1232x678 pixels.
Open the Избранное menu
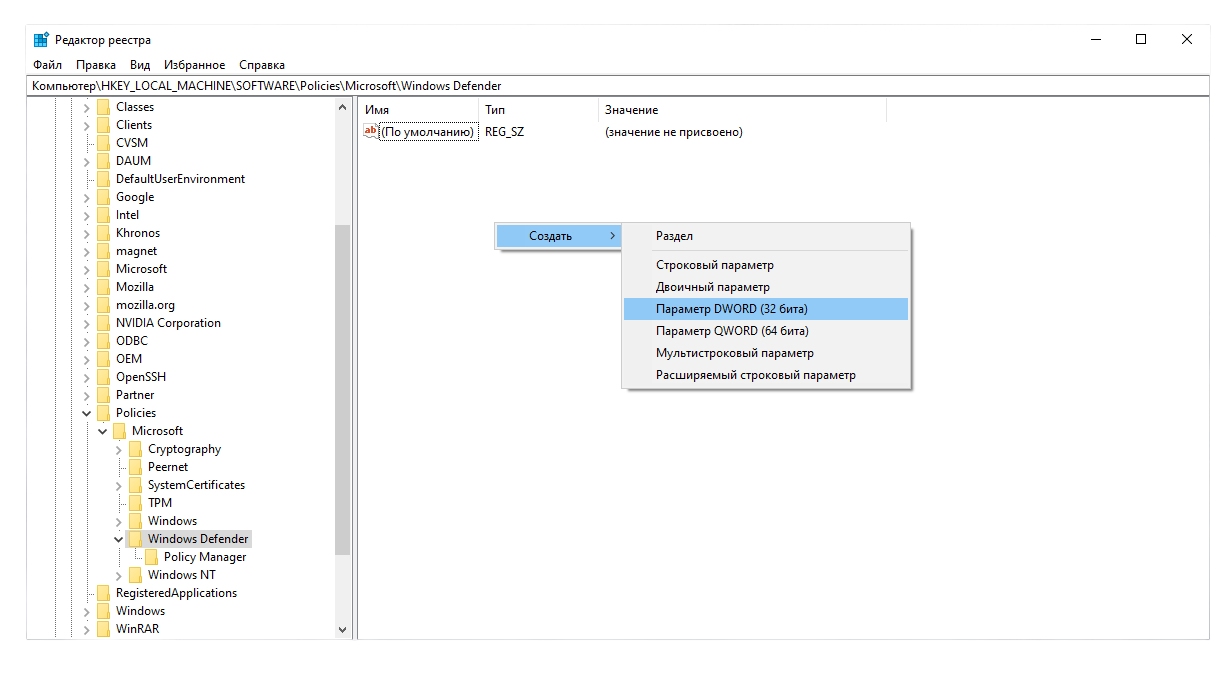point(194,65)
